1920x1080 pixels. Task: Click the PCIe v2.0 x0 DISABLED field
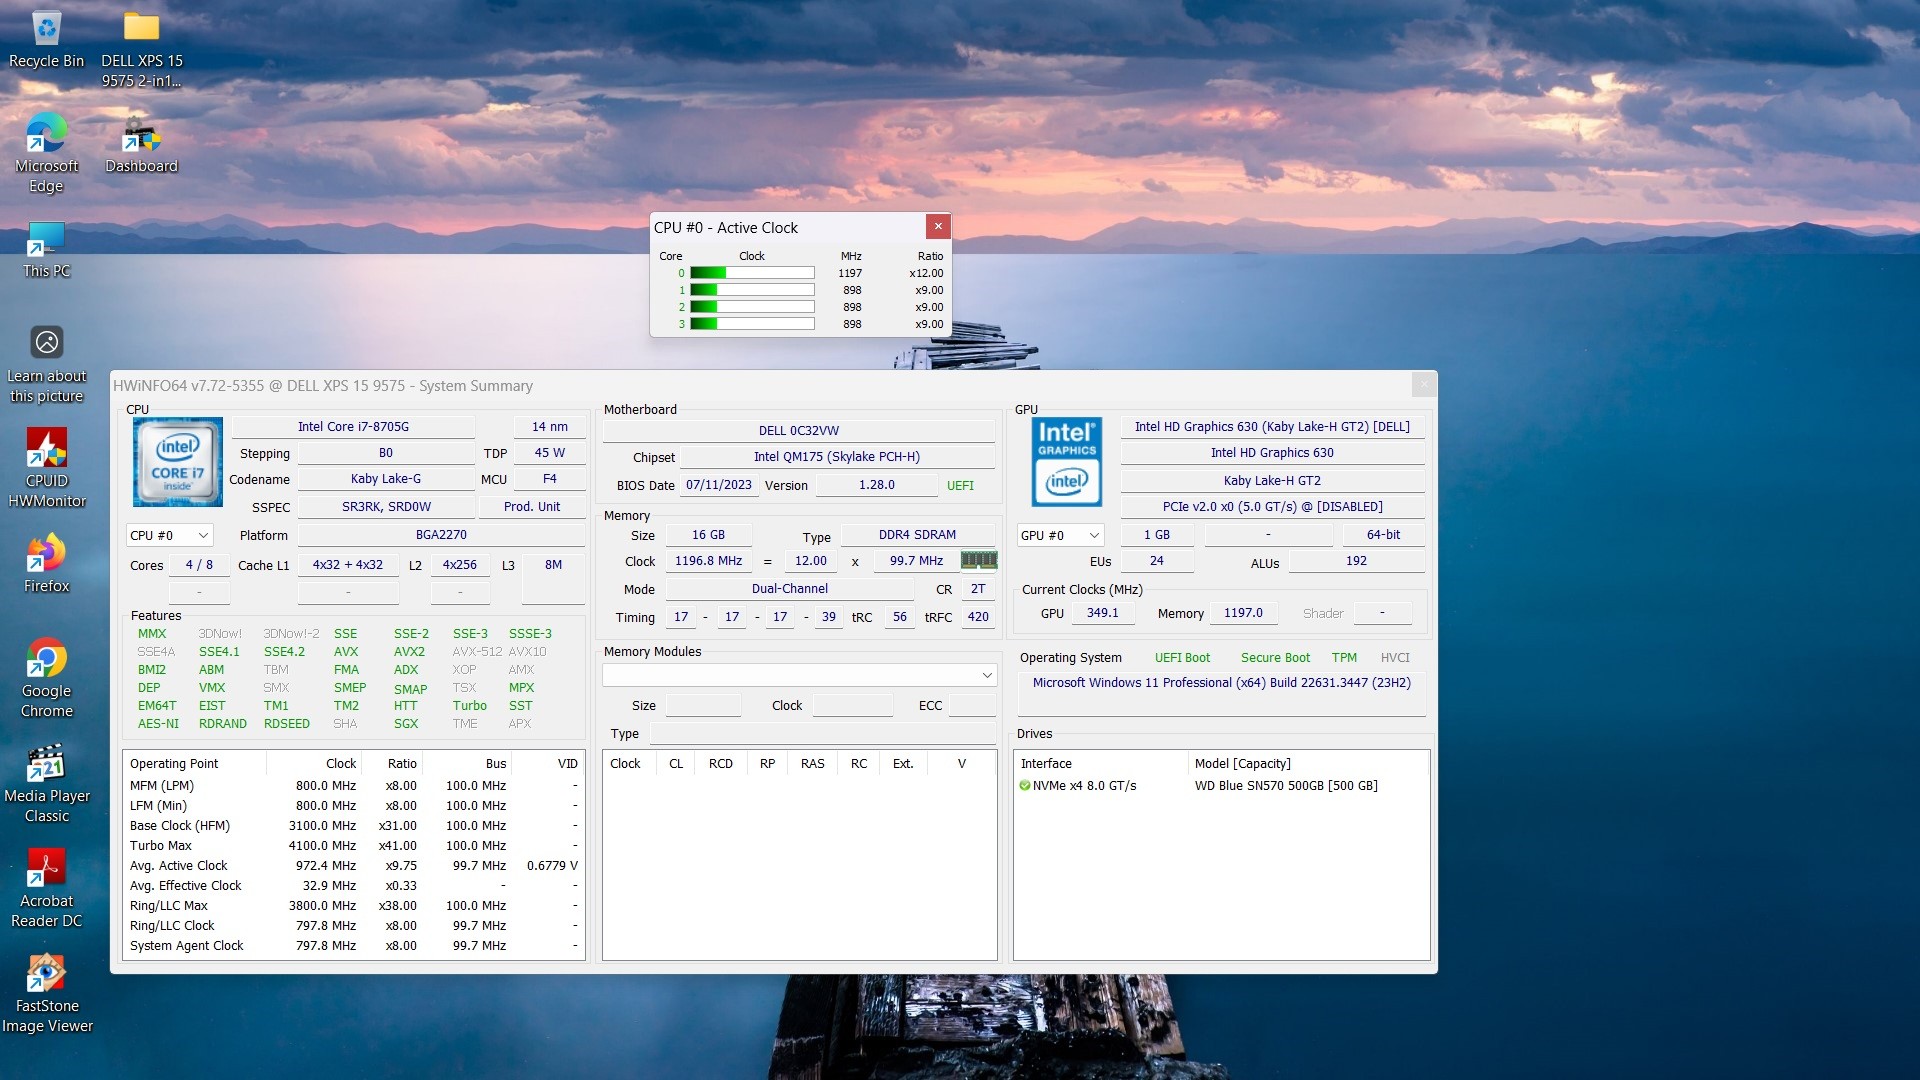click(1272, 507)
